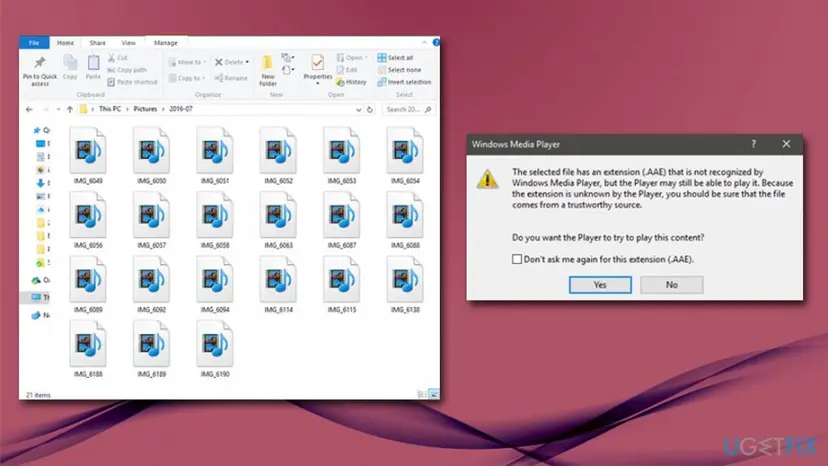Check Don't ask me again checkbox
828x466 pixels.
[517, 259]
